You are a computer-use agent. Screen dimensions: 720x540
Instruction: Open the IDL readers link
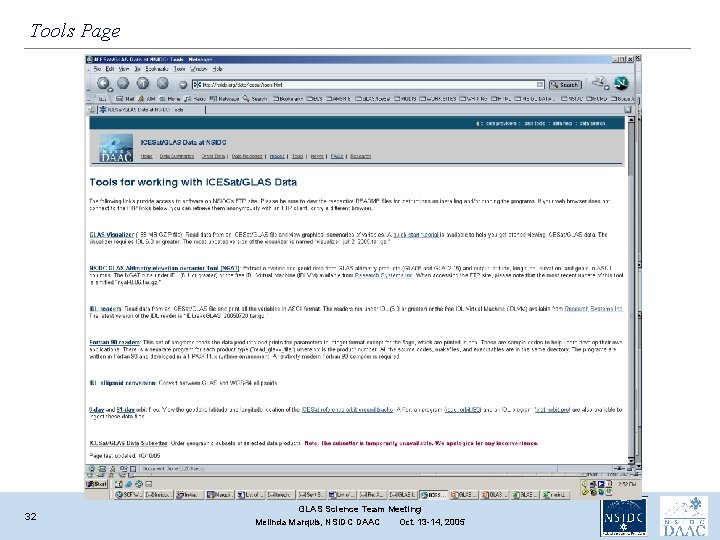pyautogui.click(x=106, y=309)
